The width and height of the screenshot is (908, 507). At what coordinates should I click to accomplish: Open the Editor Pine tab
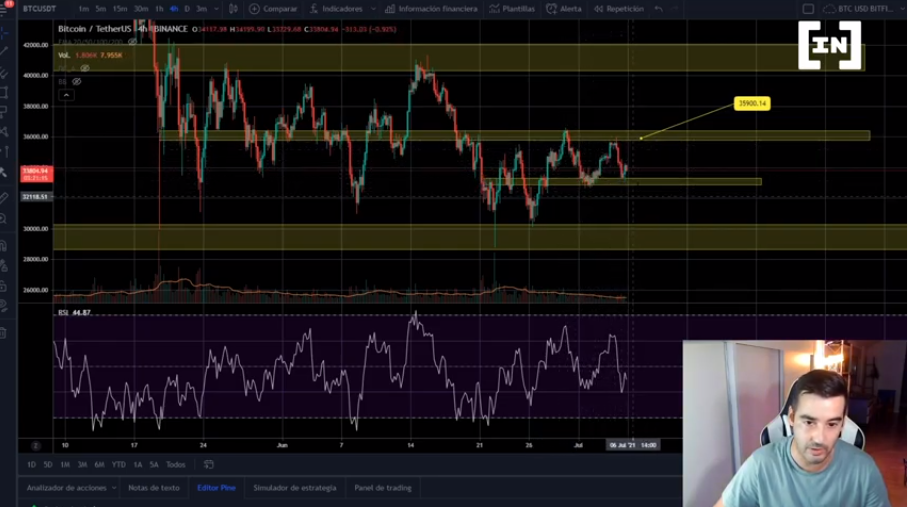pyautogui.click(x=216, y=488)
